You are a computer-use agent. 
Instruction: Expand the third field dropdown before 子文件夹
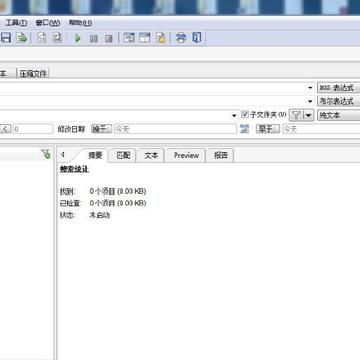point(234,115)
